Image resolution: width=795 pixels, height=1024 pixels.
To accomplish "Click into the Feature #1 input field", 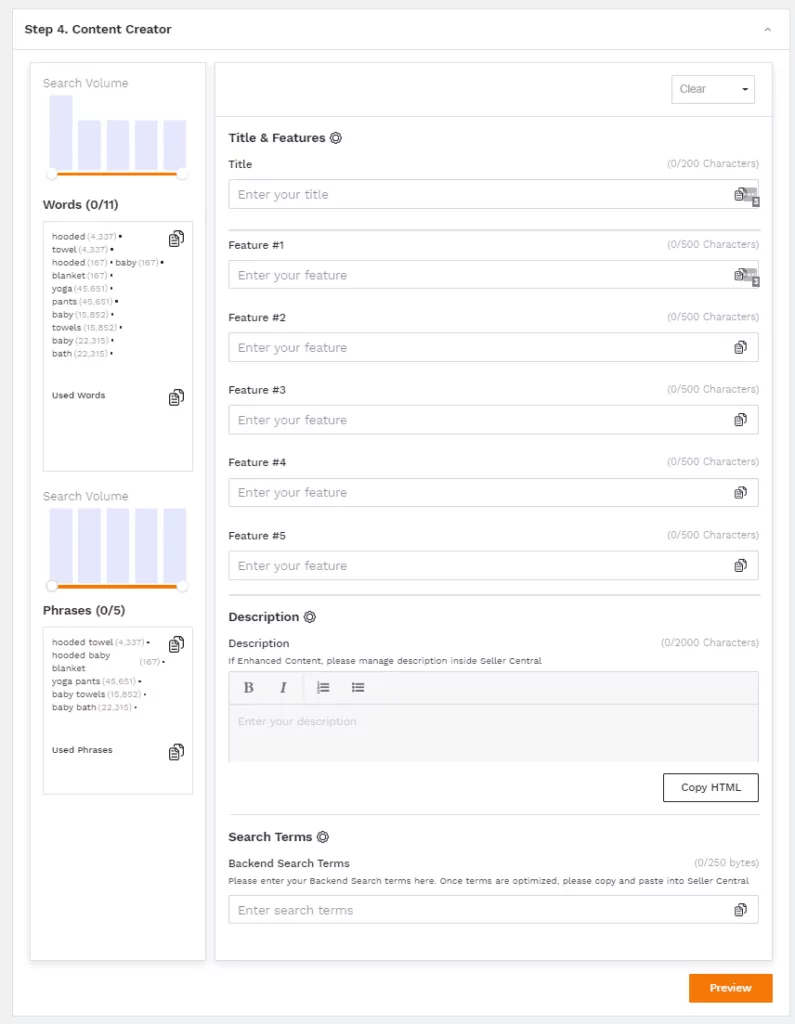I will coord(480,275).
